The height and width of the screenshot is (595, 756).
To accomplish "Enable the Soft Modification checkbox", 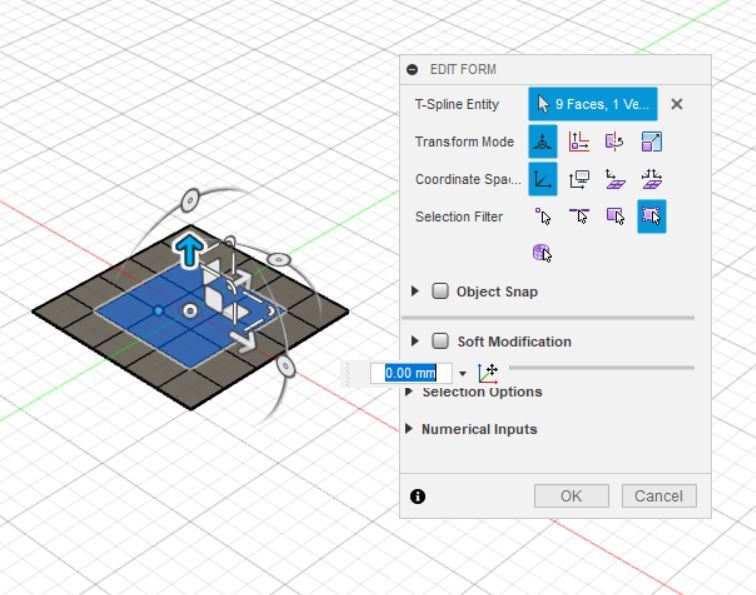I will 440,341.
